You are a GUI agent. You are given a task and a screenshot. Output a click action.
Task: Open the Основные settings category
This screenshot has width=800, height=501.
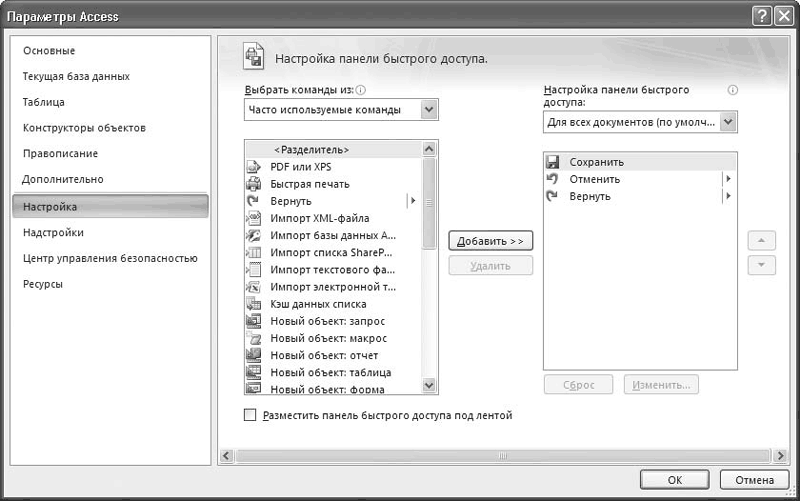(49, 51)
